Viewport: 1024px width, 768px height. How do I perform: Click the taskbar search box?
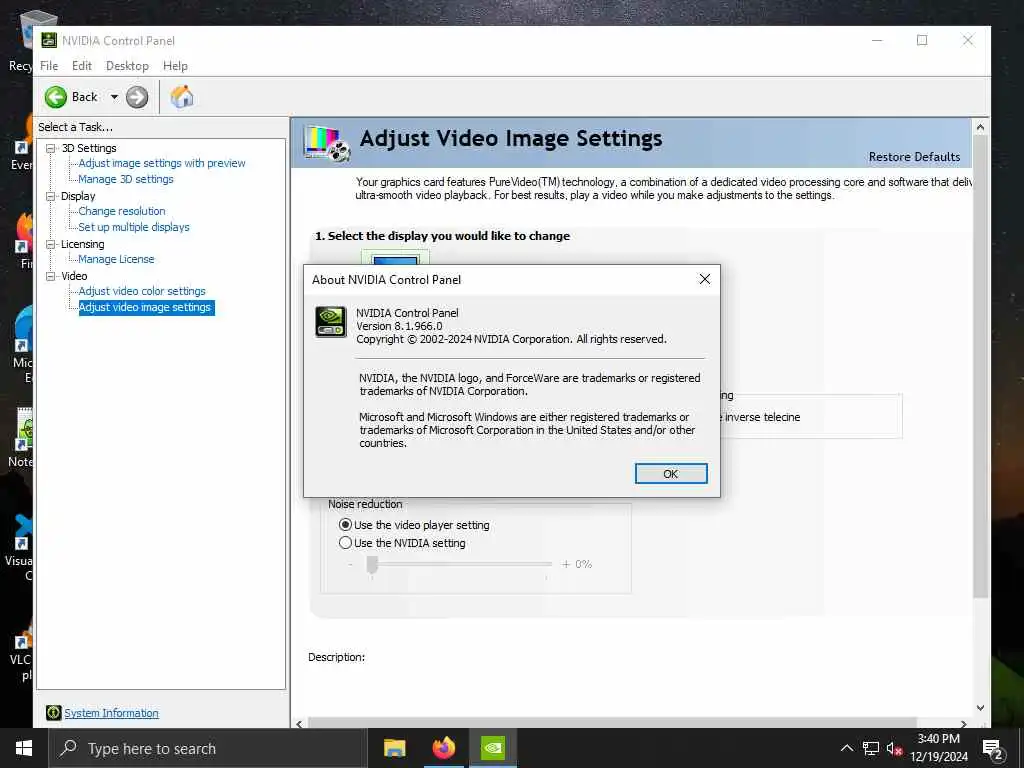coord(208,748)
